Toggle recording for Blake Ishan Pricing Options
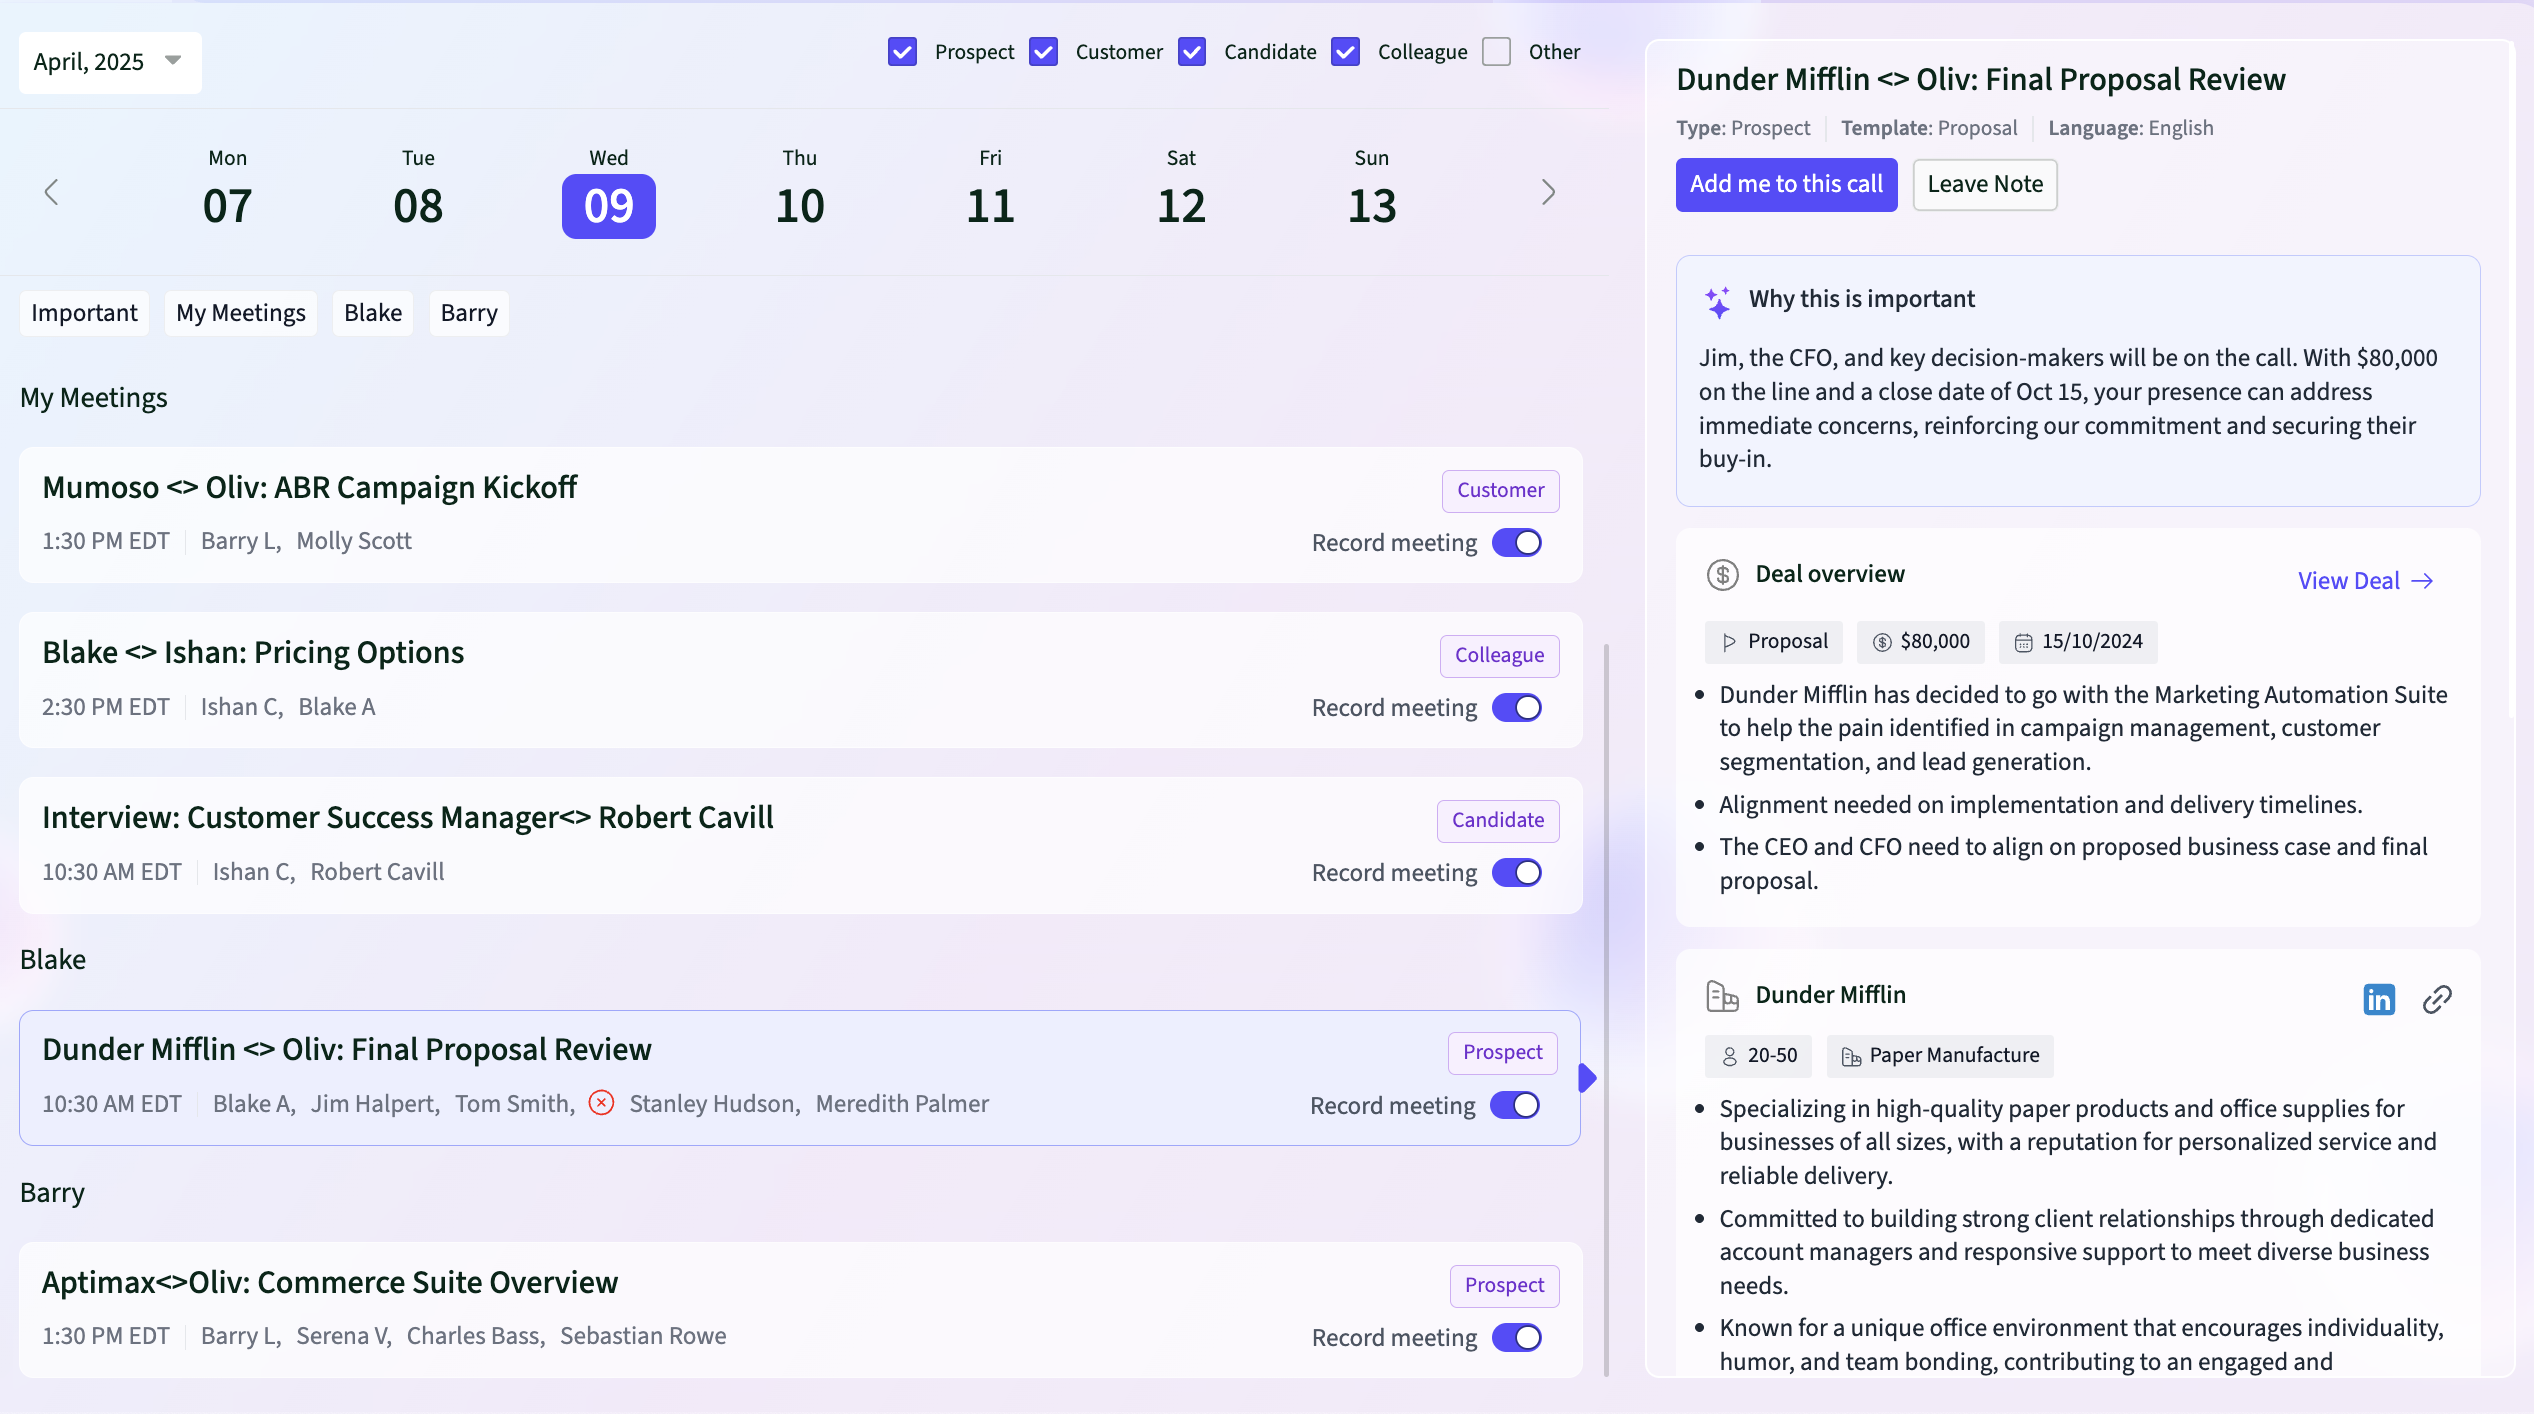Screen dimensions: 2534x1414 (1517, 708)
